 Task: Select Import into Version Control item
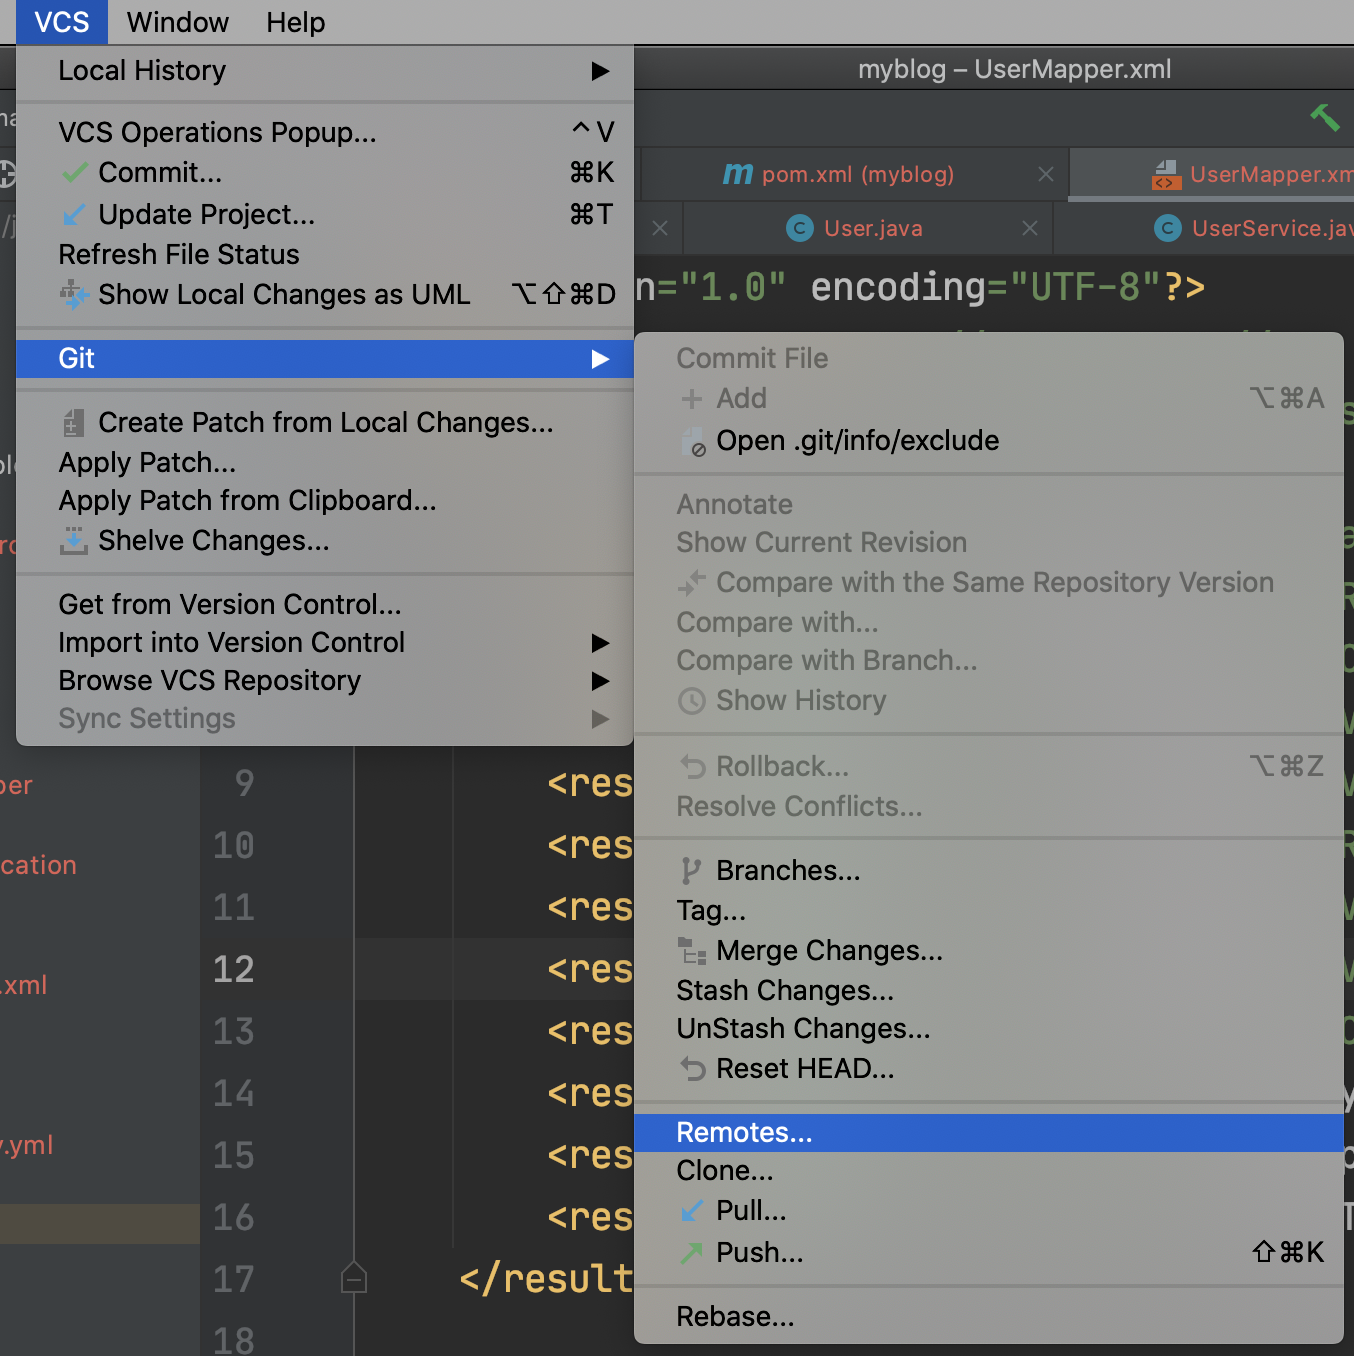(325, 643)
